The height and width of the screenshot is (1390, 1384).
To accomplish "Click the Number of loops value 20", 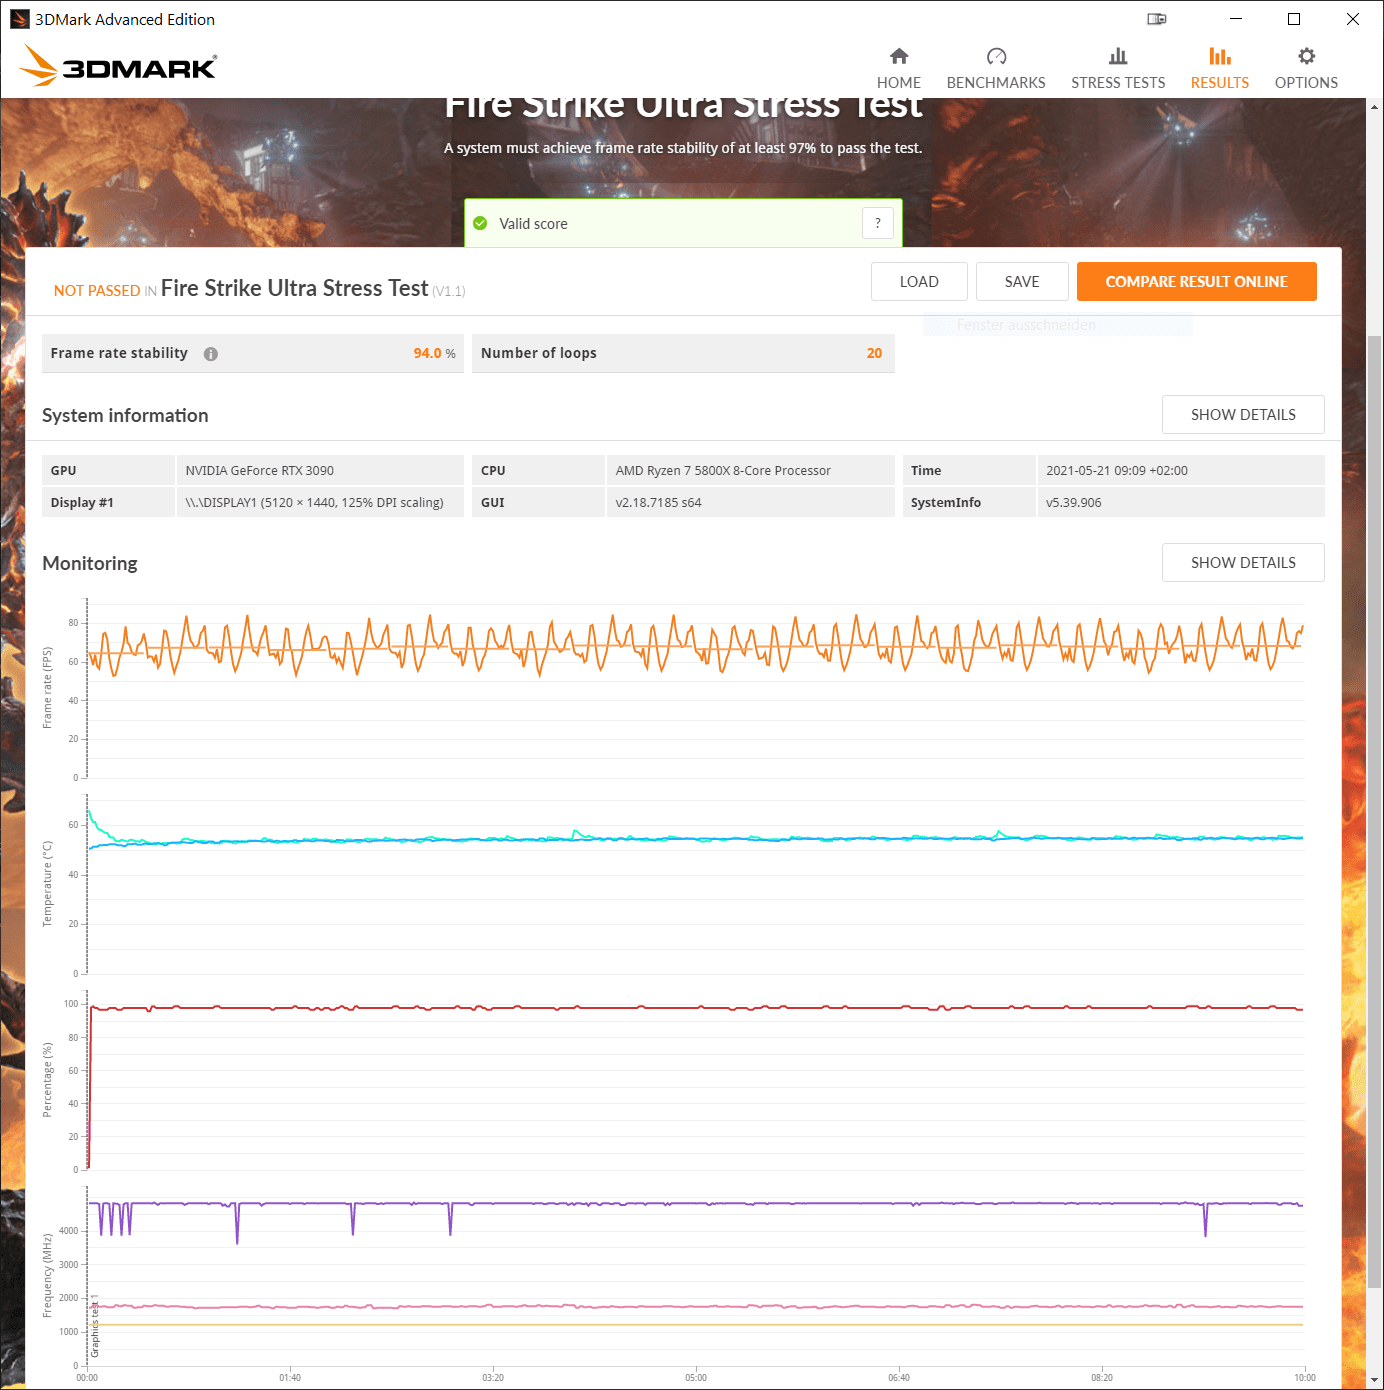I will pyautogui.click(x=874, y=353).
